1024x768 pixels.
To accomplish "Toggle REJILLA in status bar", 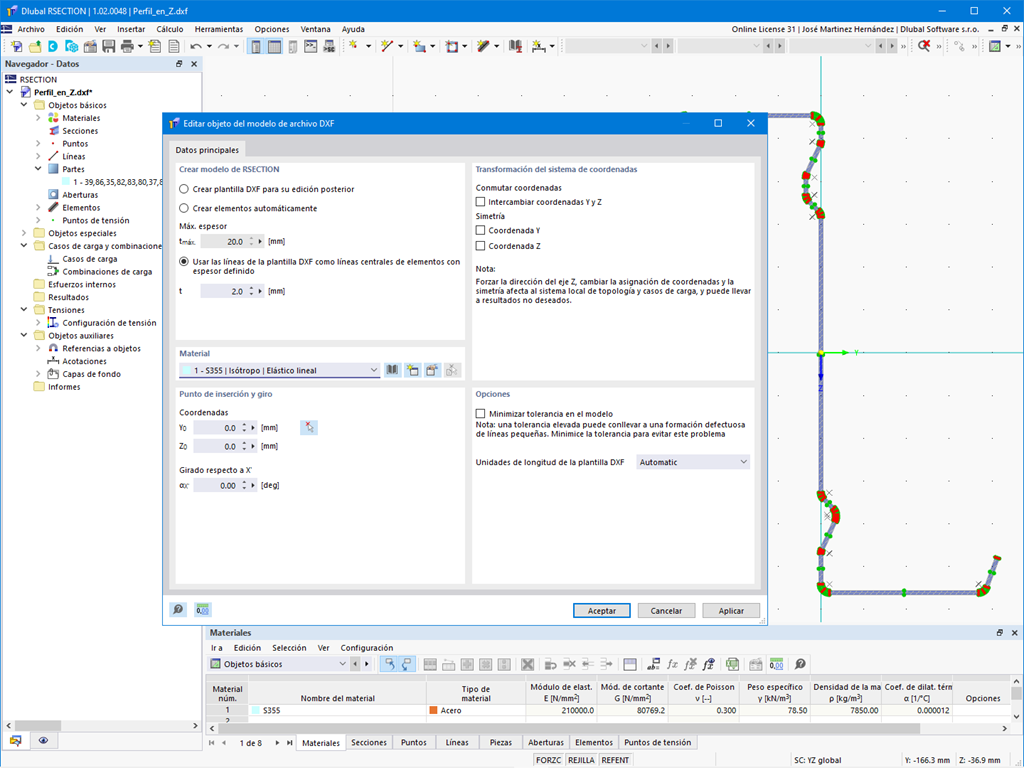I will pos(581,760).
